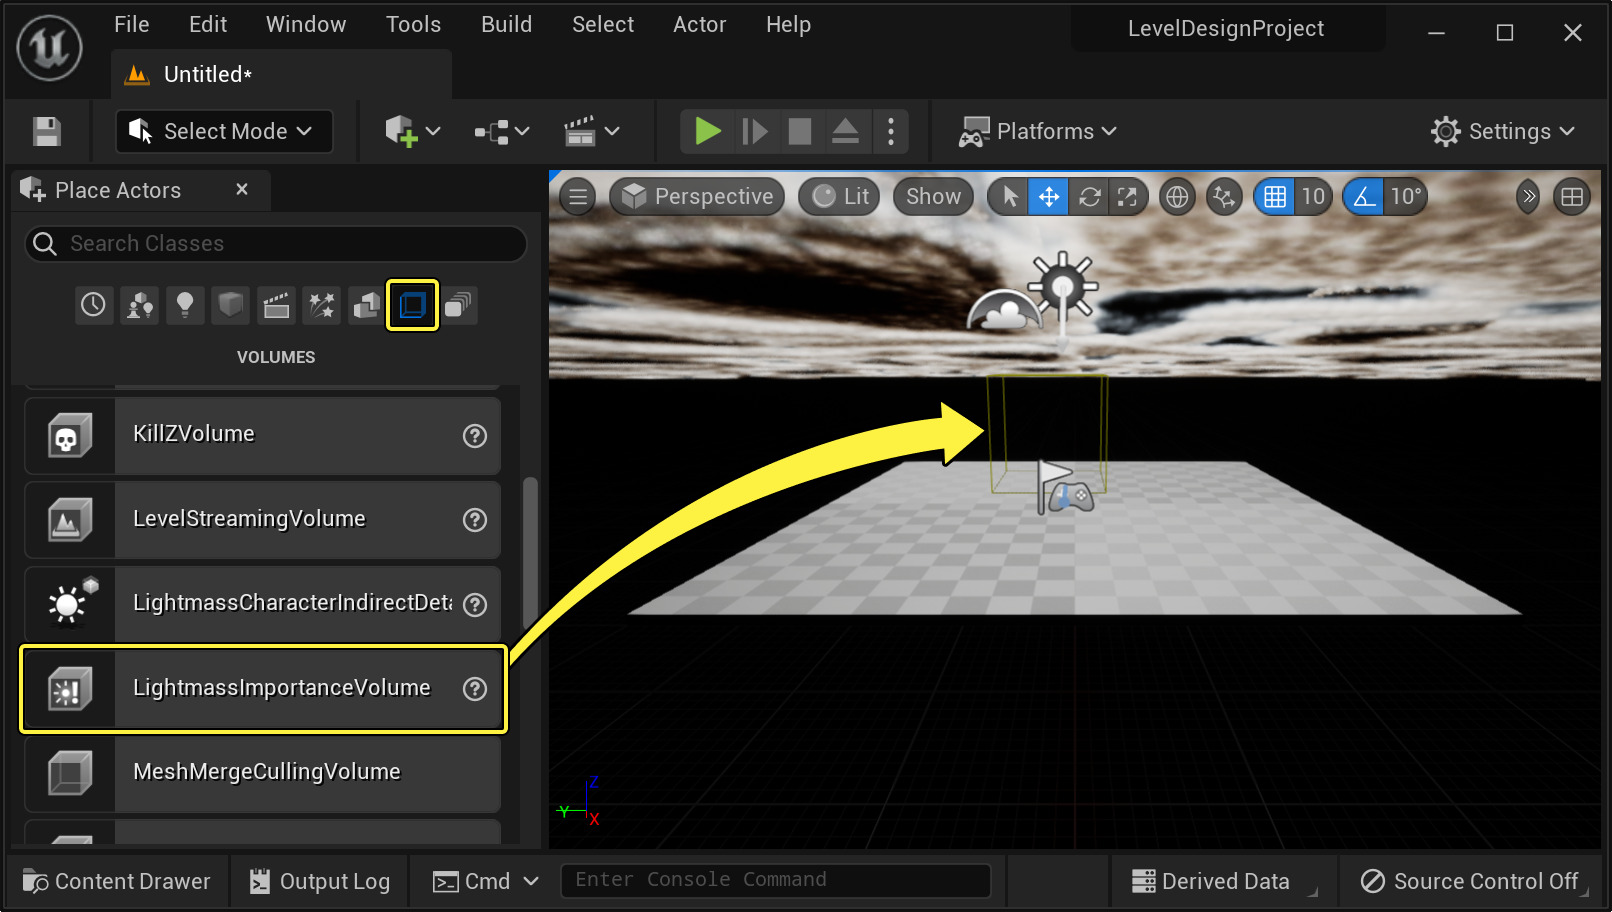This screenshot has height=912, width=1612.
Task: Toggle rotation angle snapping
Action: click(x=1365, y=197)
